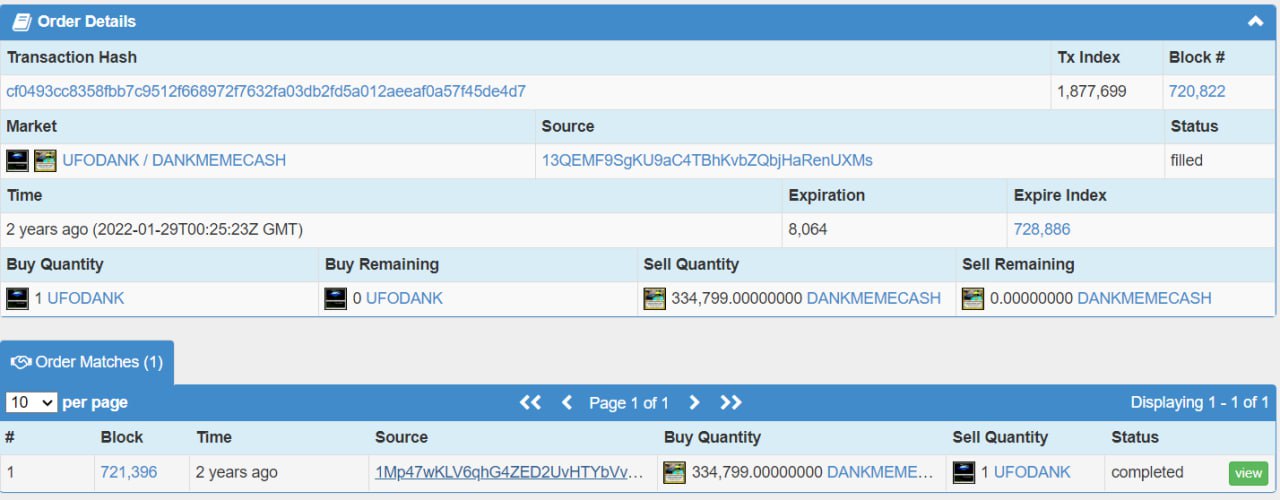Collapse the Order Details panel chevron
1280x500 pixels.
coord(1255,21)
